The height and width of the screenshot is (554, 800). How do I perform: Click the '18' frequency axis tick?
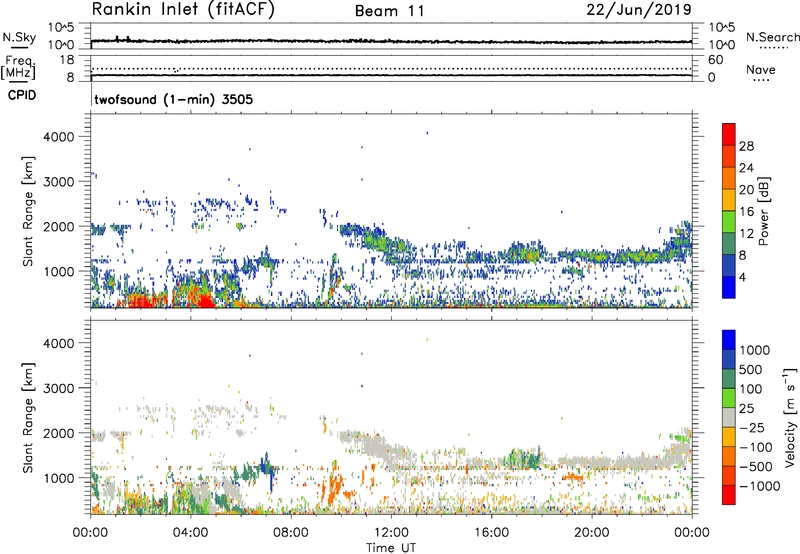[x=67, y=60]
